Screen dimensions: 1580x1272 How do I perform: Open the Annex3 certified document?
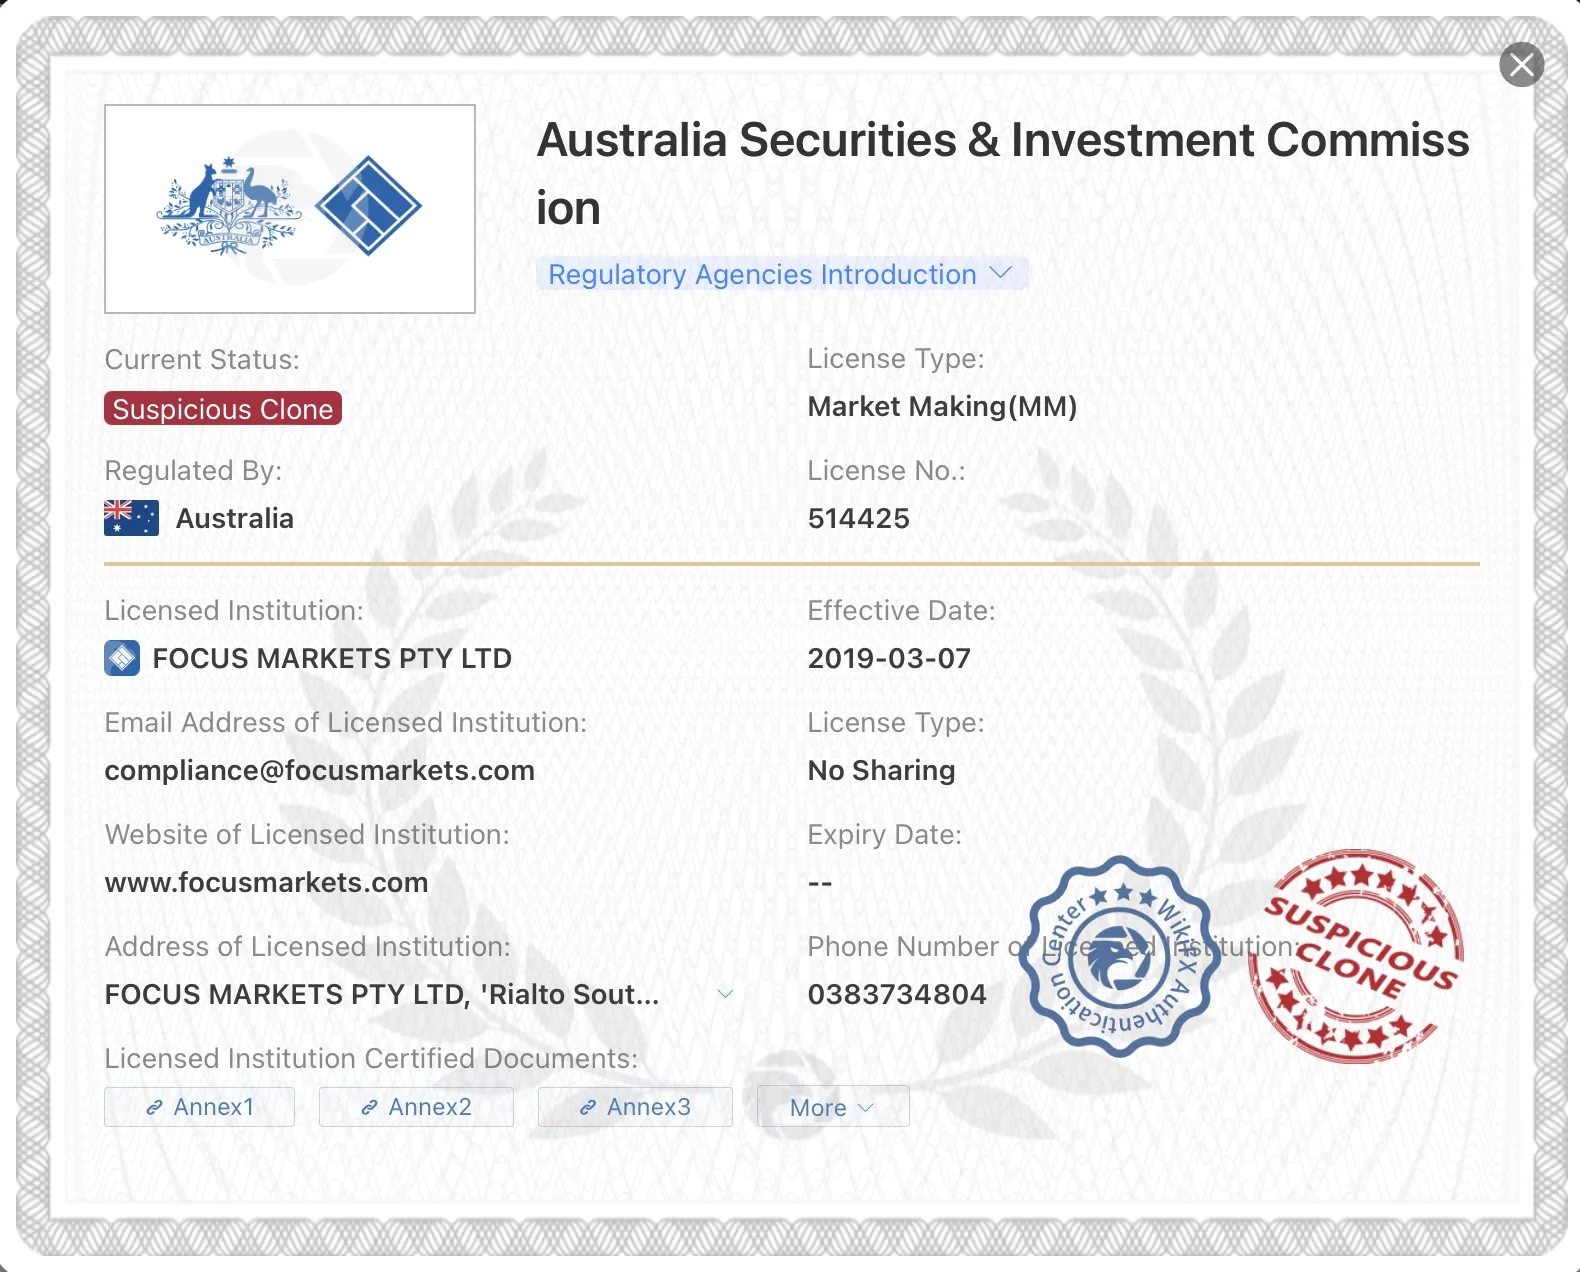tap(635, 1107)
